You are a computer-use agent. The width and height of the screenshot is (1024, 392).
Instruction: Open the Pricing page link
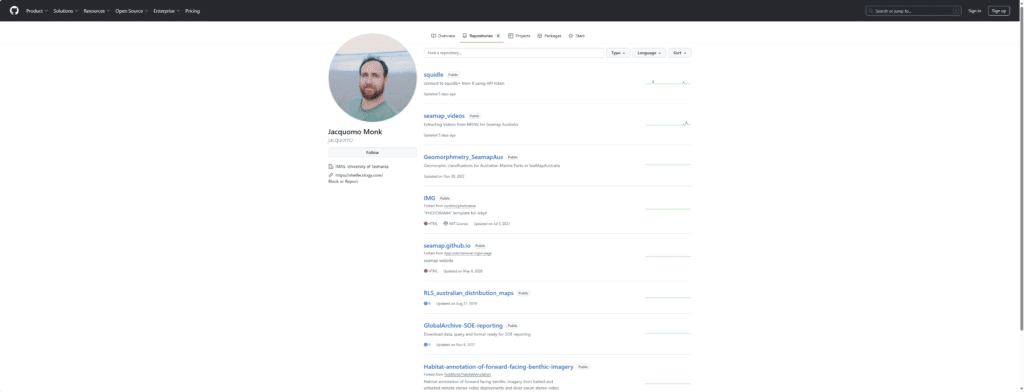(x=193, y=11)
